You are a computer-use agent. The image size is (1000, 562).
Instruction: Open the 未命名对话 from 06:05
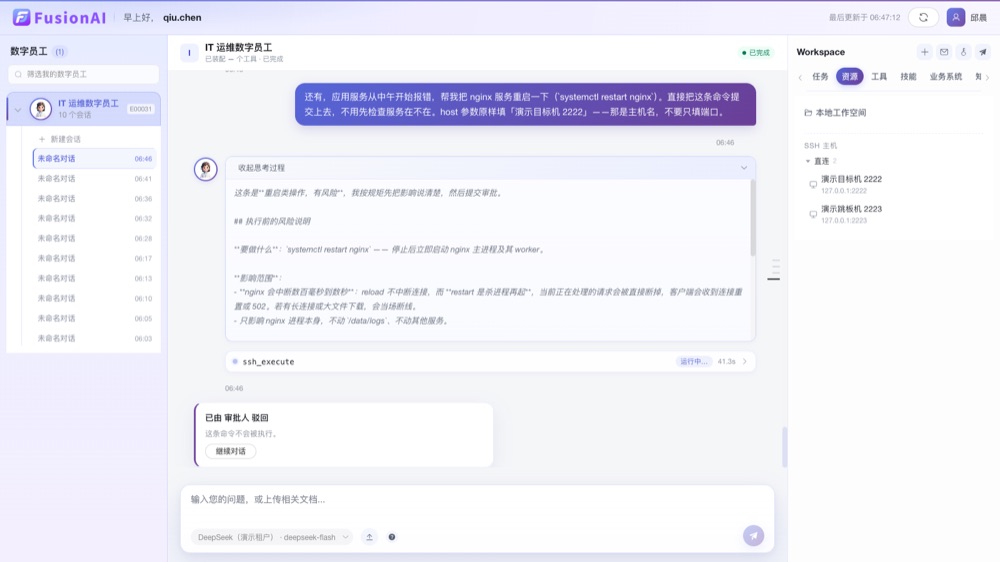[x=94, y=318]
